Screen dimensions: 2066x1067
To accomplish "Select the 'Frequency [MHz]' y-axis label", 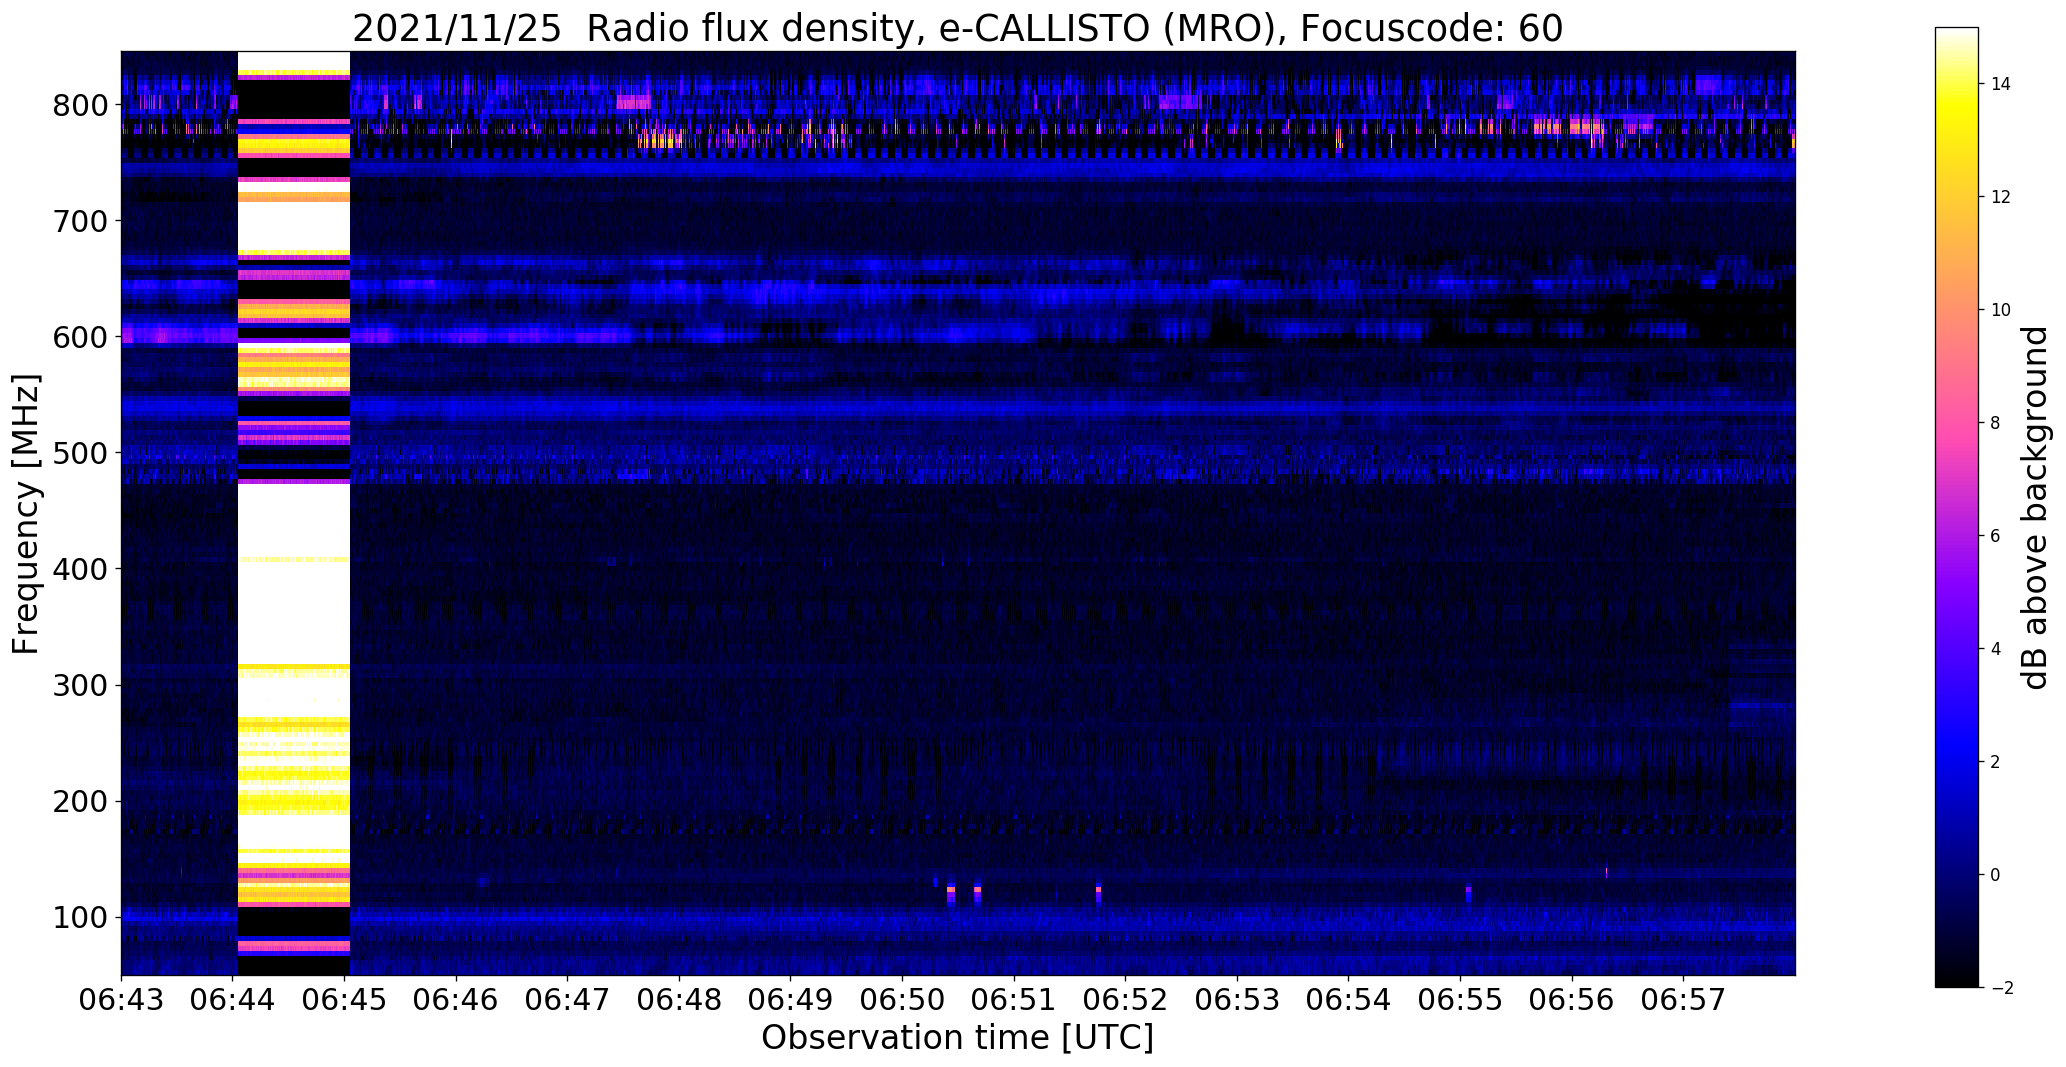I will pyautogui.click(x=27, y=514).
